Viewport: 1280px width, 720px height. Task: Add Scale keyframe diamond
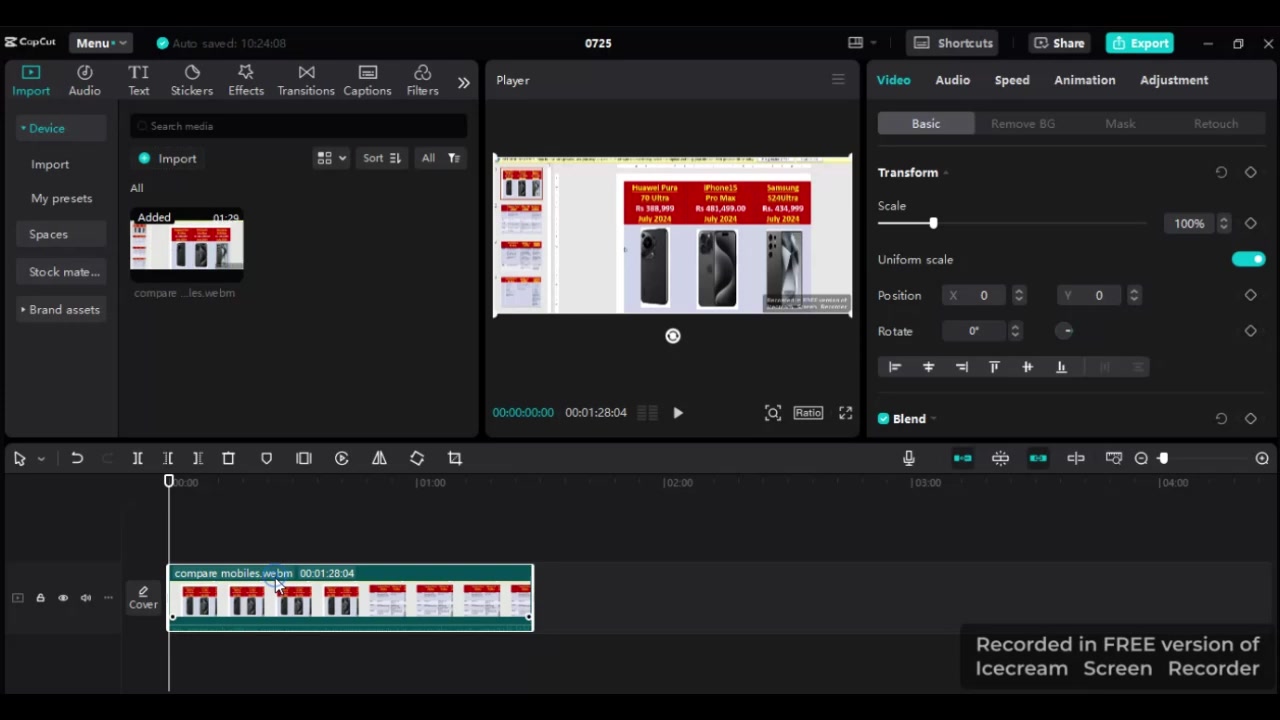point(1250,223)
